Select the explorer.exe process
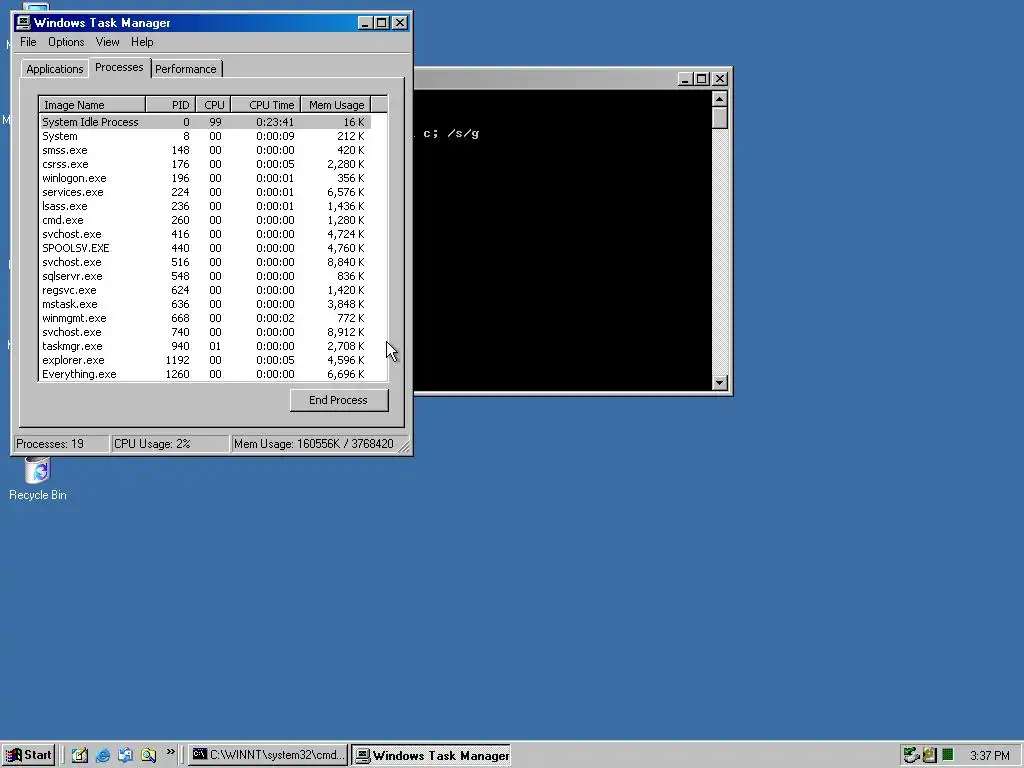This screenshot has height=768, width=1024. point(204,360)
